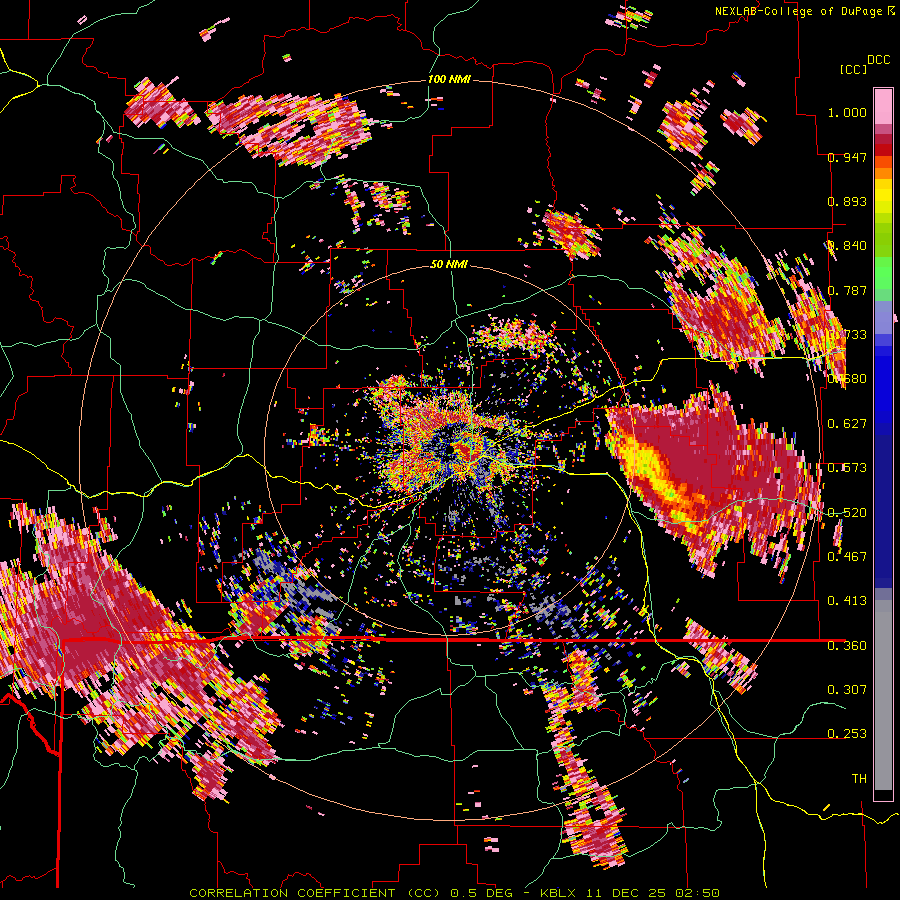
Task: Click the 0.413 scale value
Action: [847, 601]
